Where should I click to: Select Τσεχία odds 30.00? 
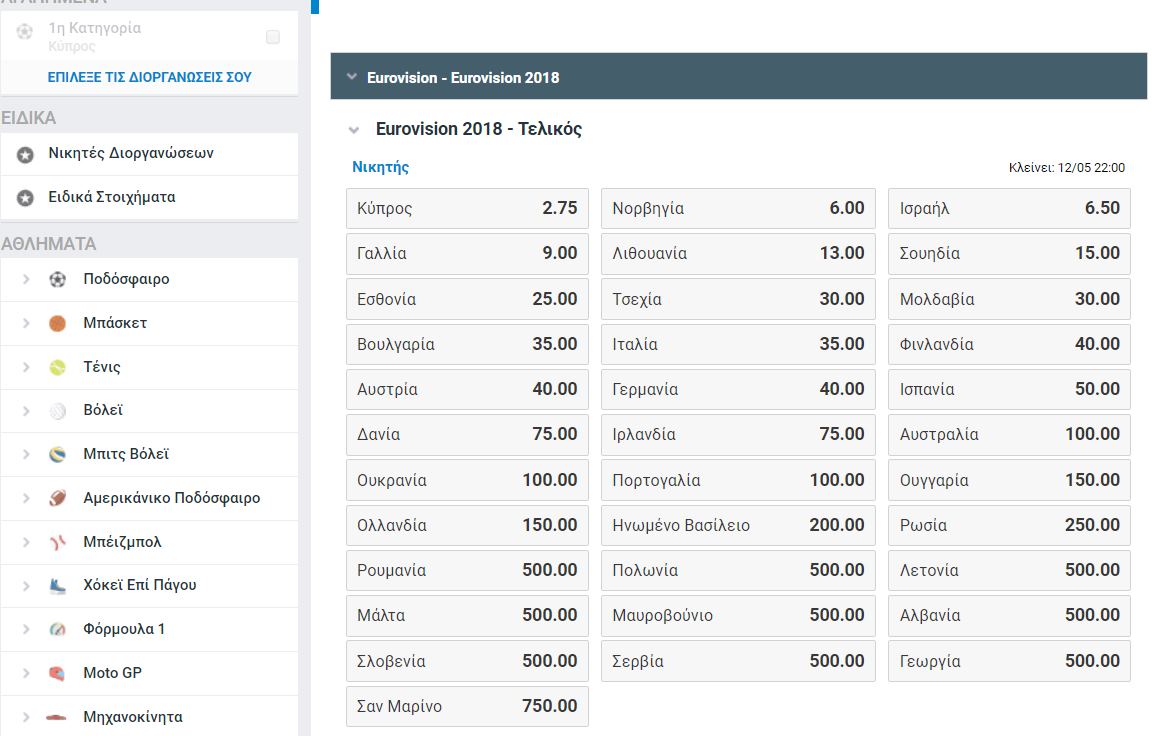tap(738, 299)
